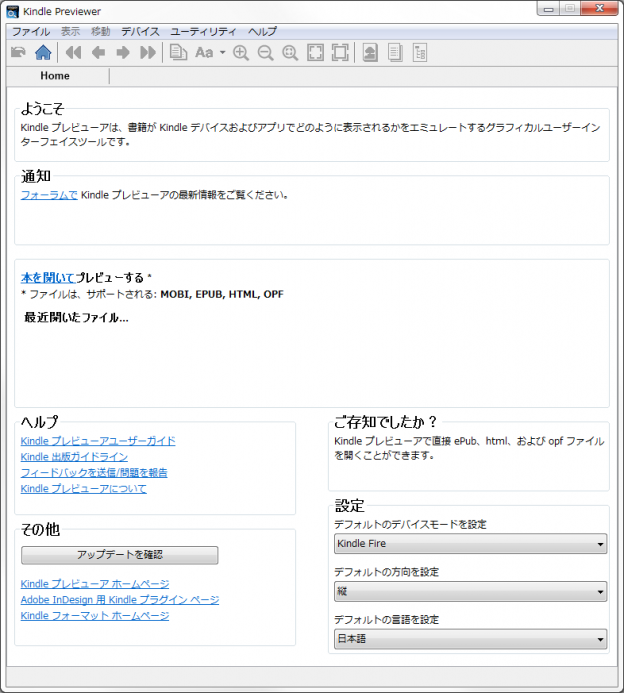Go to previous page arrow
Screen dimensions: 624x693
(x=98, y=53)
